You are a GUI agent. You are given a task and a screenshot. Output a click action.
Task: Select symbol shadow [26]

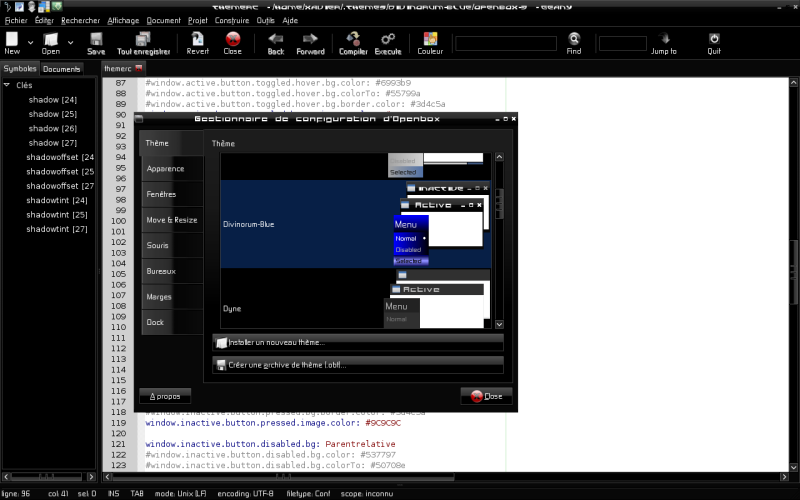coord(53,128)
